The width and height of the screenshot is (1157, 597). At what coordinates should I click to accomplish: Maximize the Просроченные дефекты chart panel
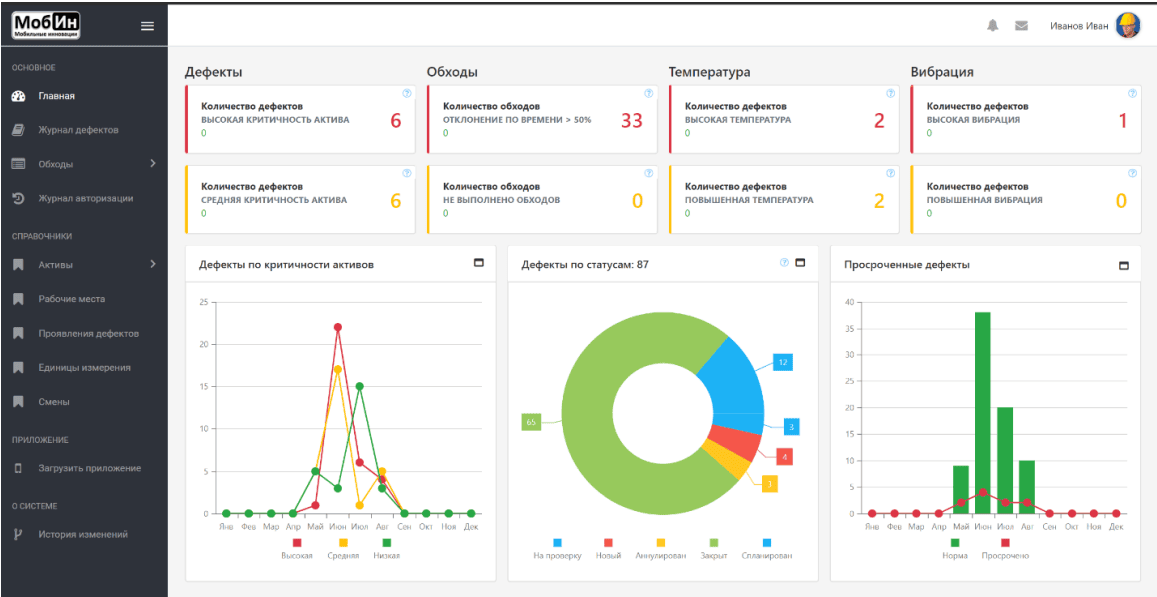pyautogui.click(x=1123, y=265)
